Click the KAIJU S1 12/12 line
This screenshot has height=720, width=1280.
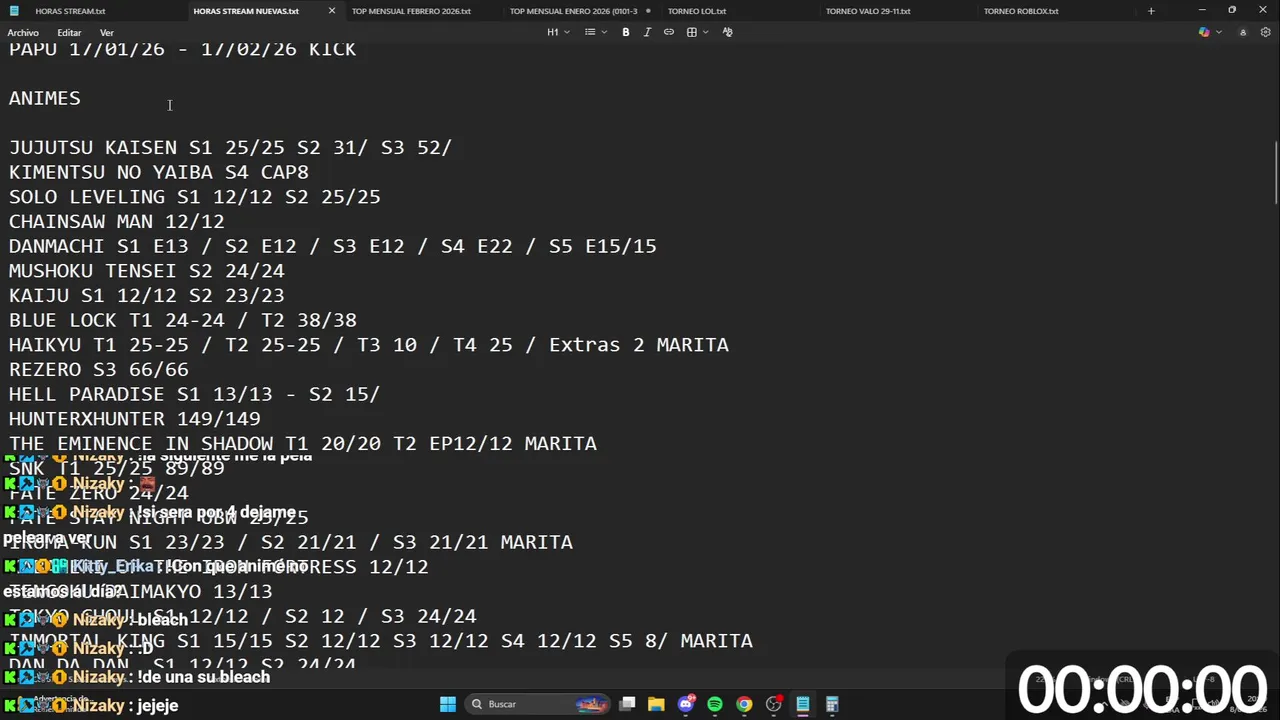147,295
